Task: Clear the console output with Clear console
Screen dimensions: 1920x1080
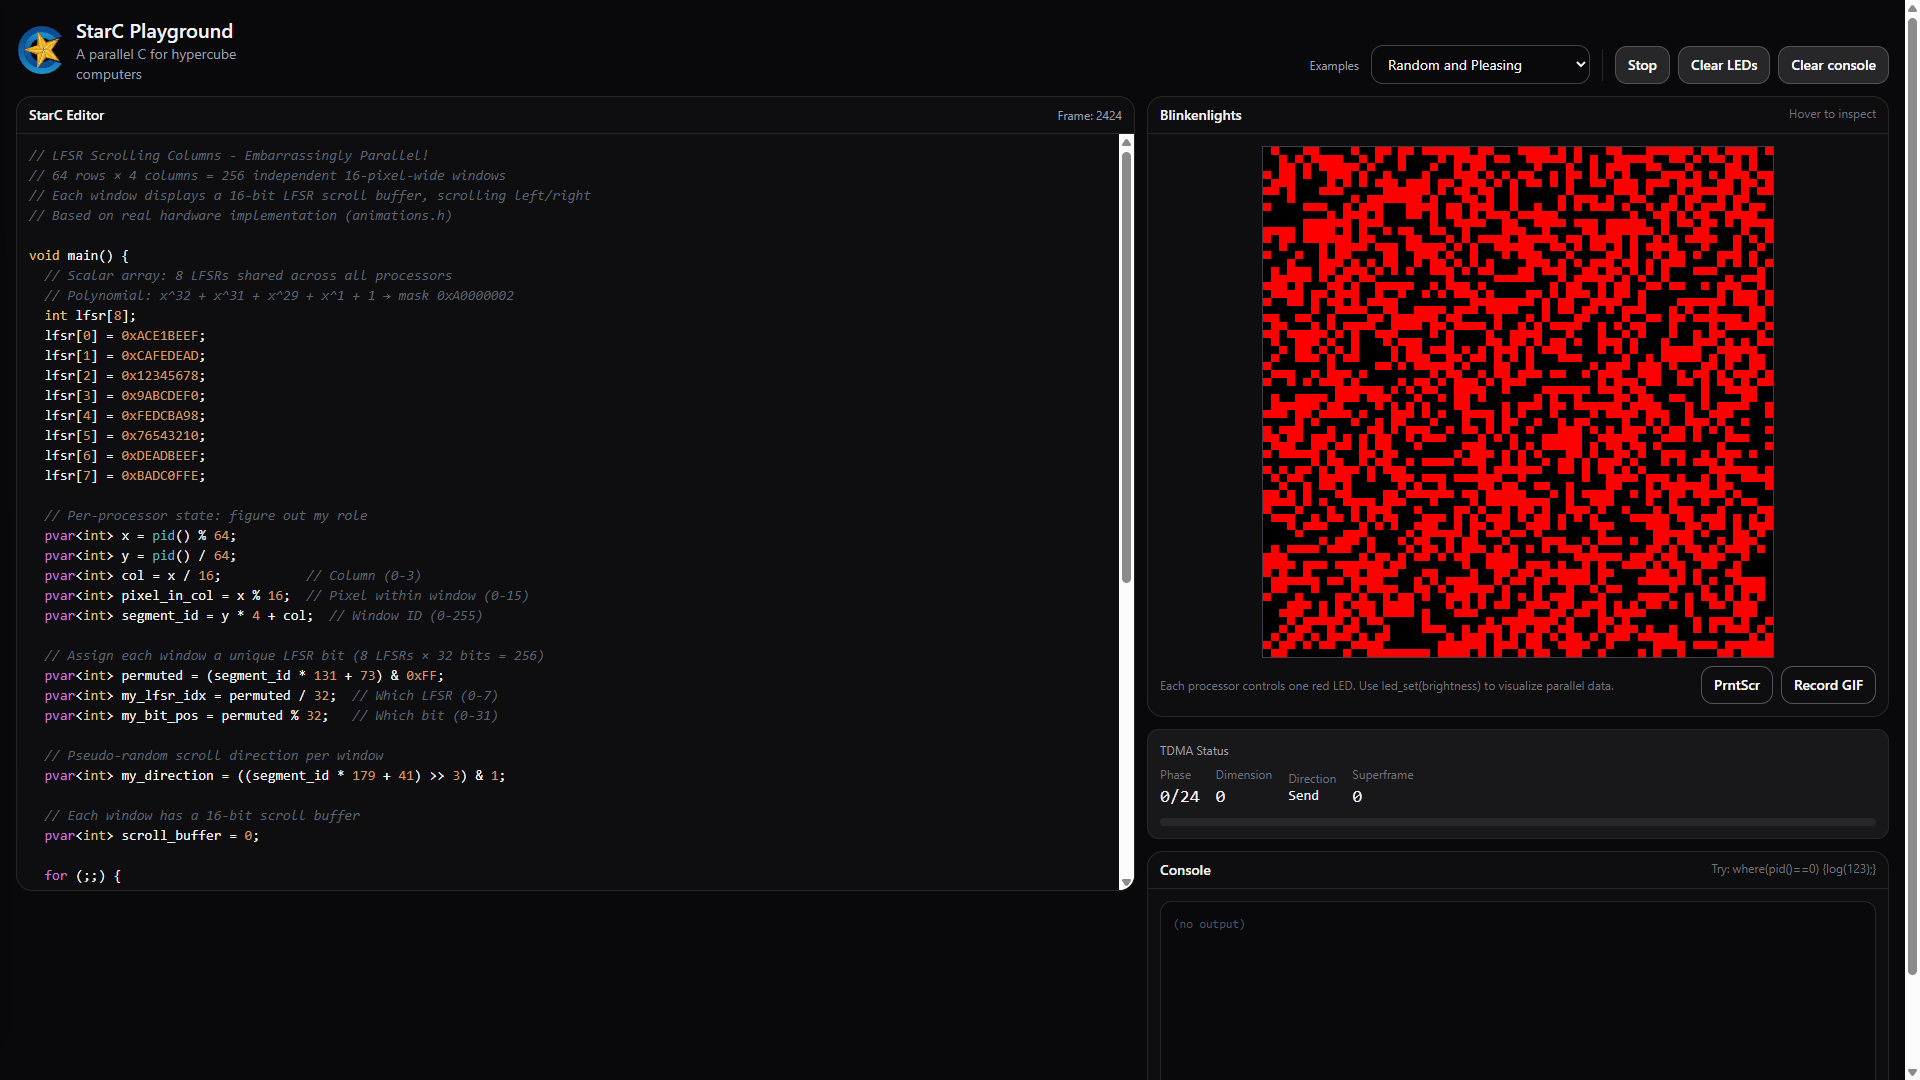Action: pyautogui.click(x=1833, y=64)
